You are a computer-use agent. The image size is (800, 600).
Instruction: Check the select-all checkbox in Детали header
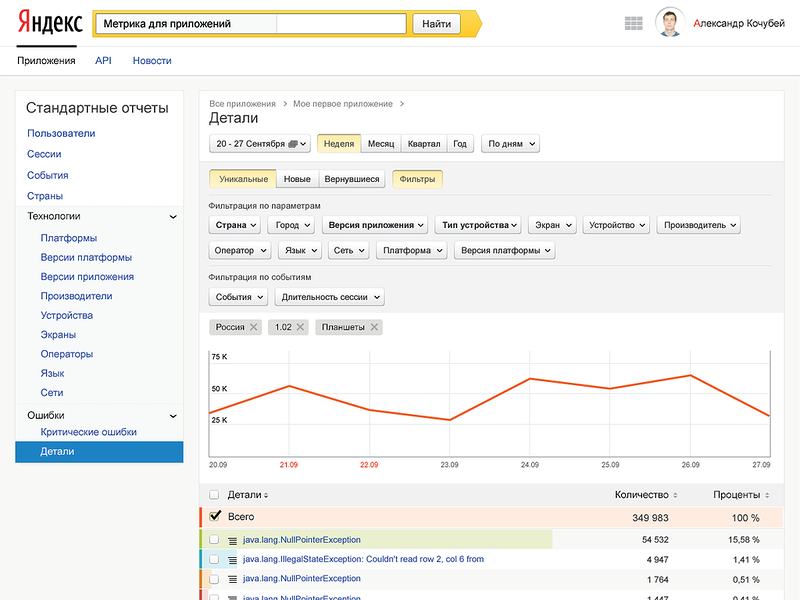pyautogui.click(x=214, y=495)
